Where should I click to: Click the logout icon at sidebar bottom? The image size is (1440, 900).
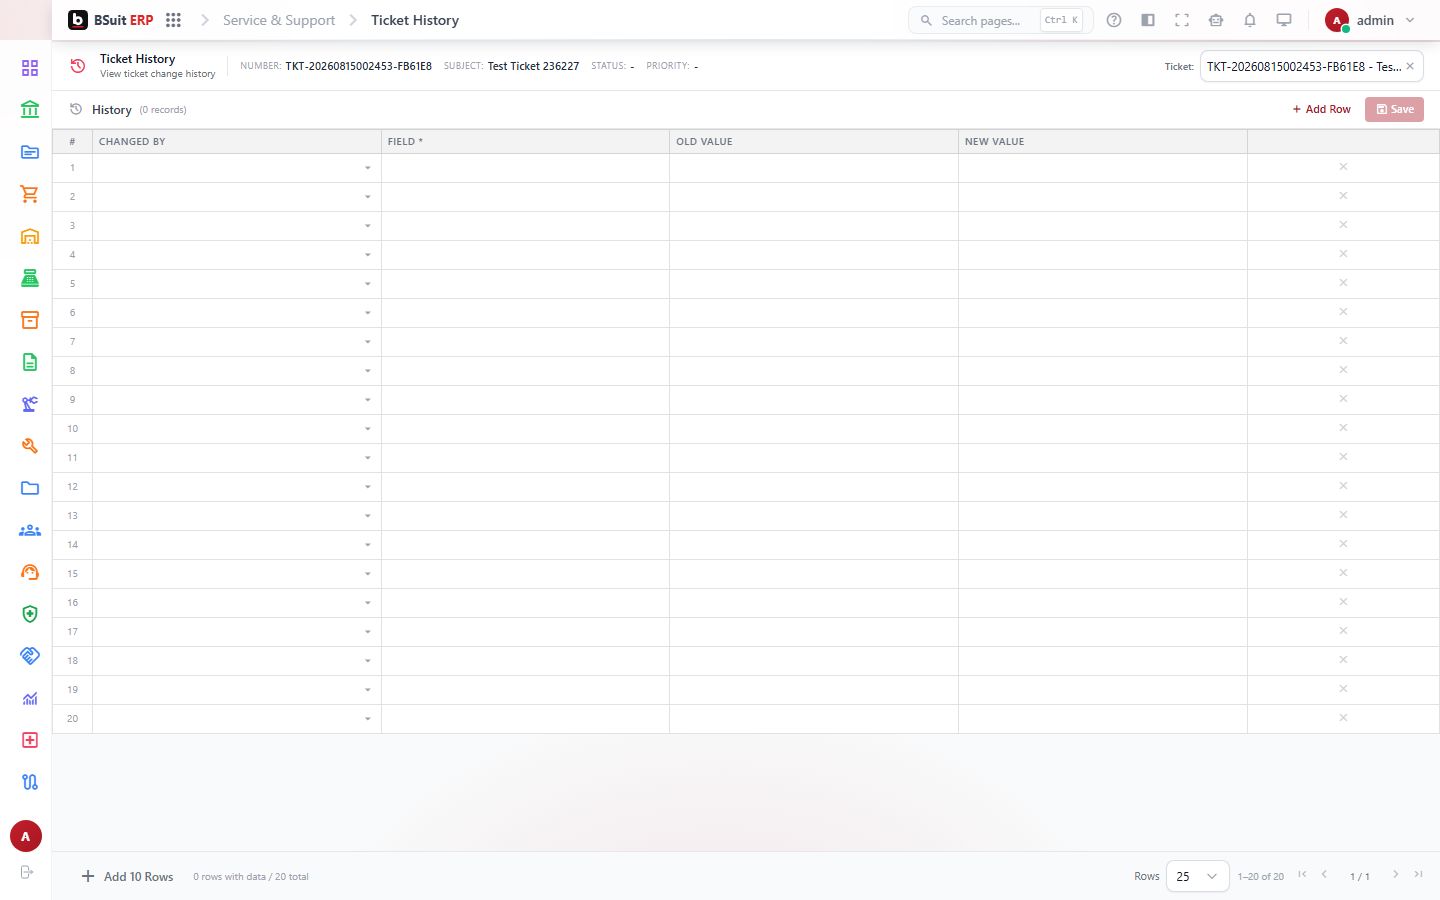[27, 872]
